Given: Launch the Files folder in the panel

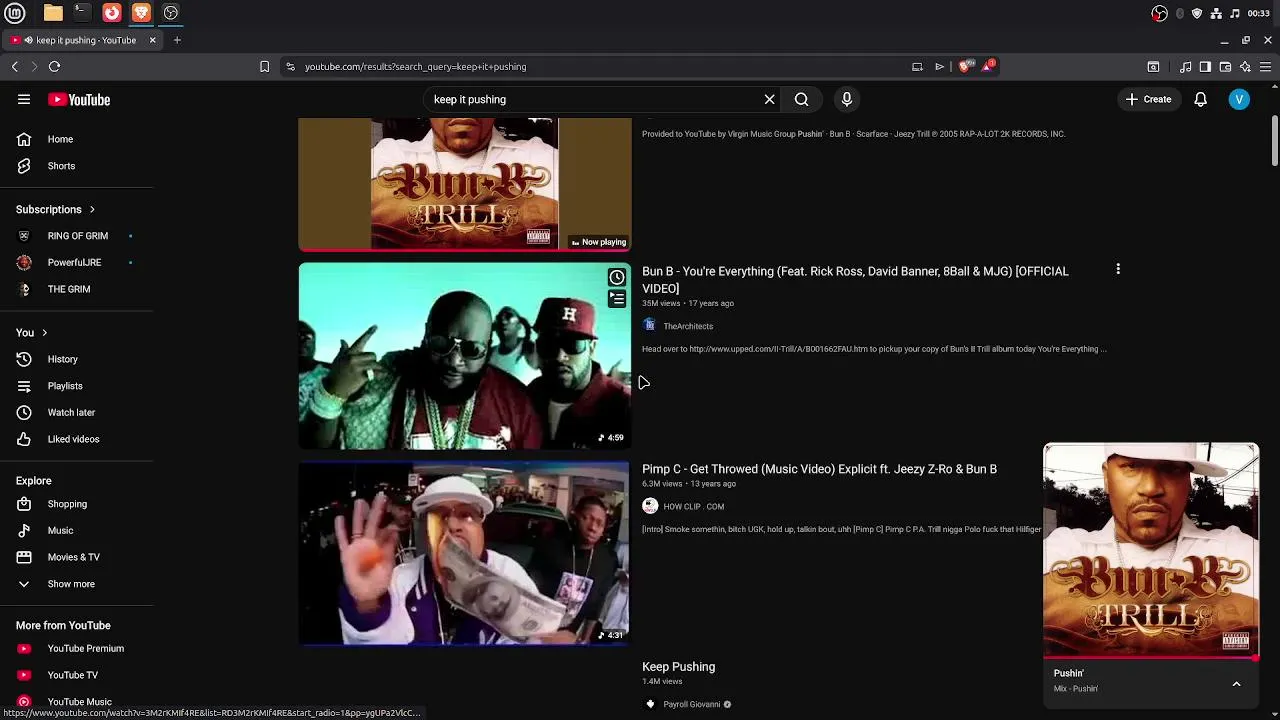Looking at the screenshot, I should (x=53, y=13).
